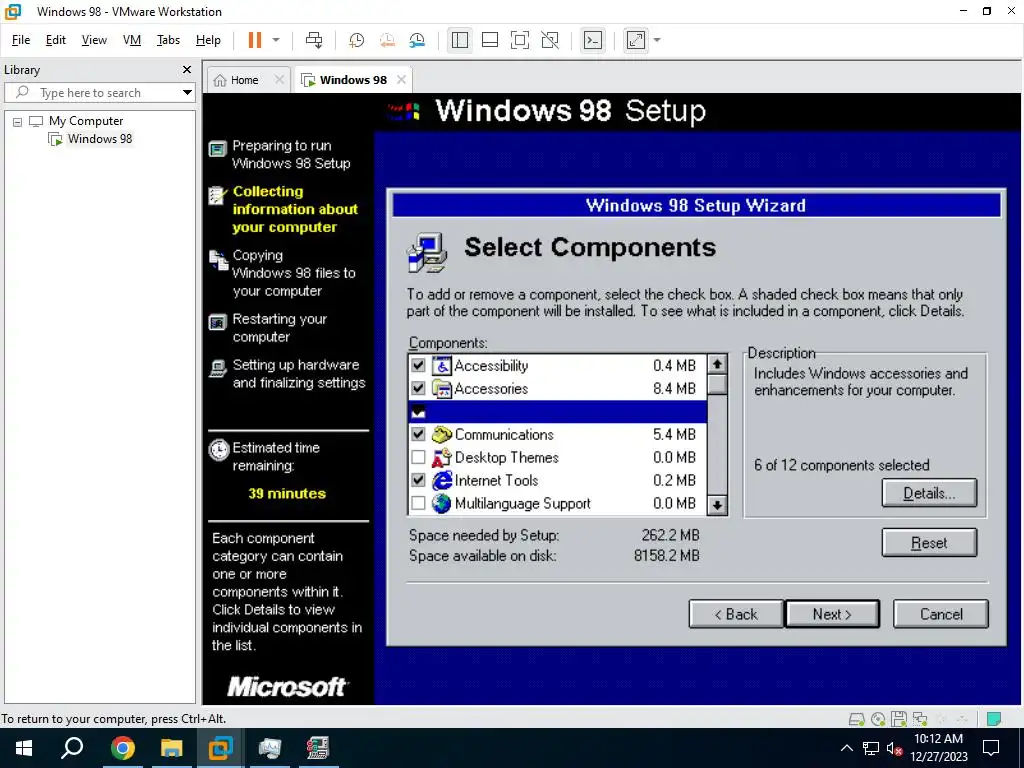Show hidden system tray icons
1024x768 pixels.
click(x=846, y=748)
